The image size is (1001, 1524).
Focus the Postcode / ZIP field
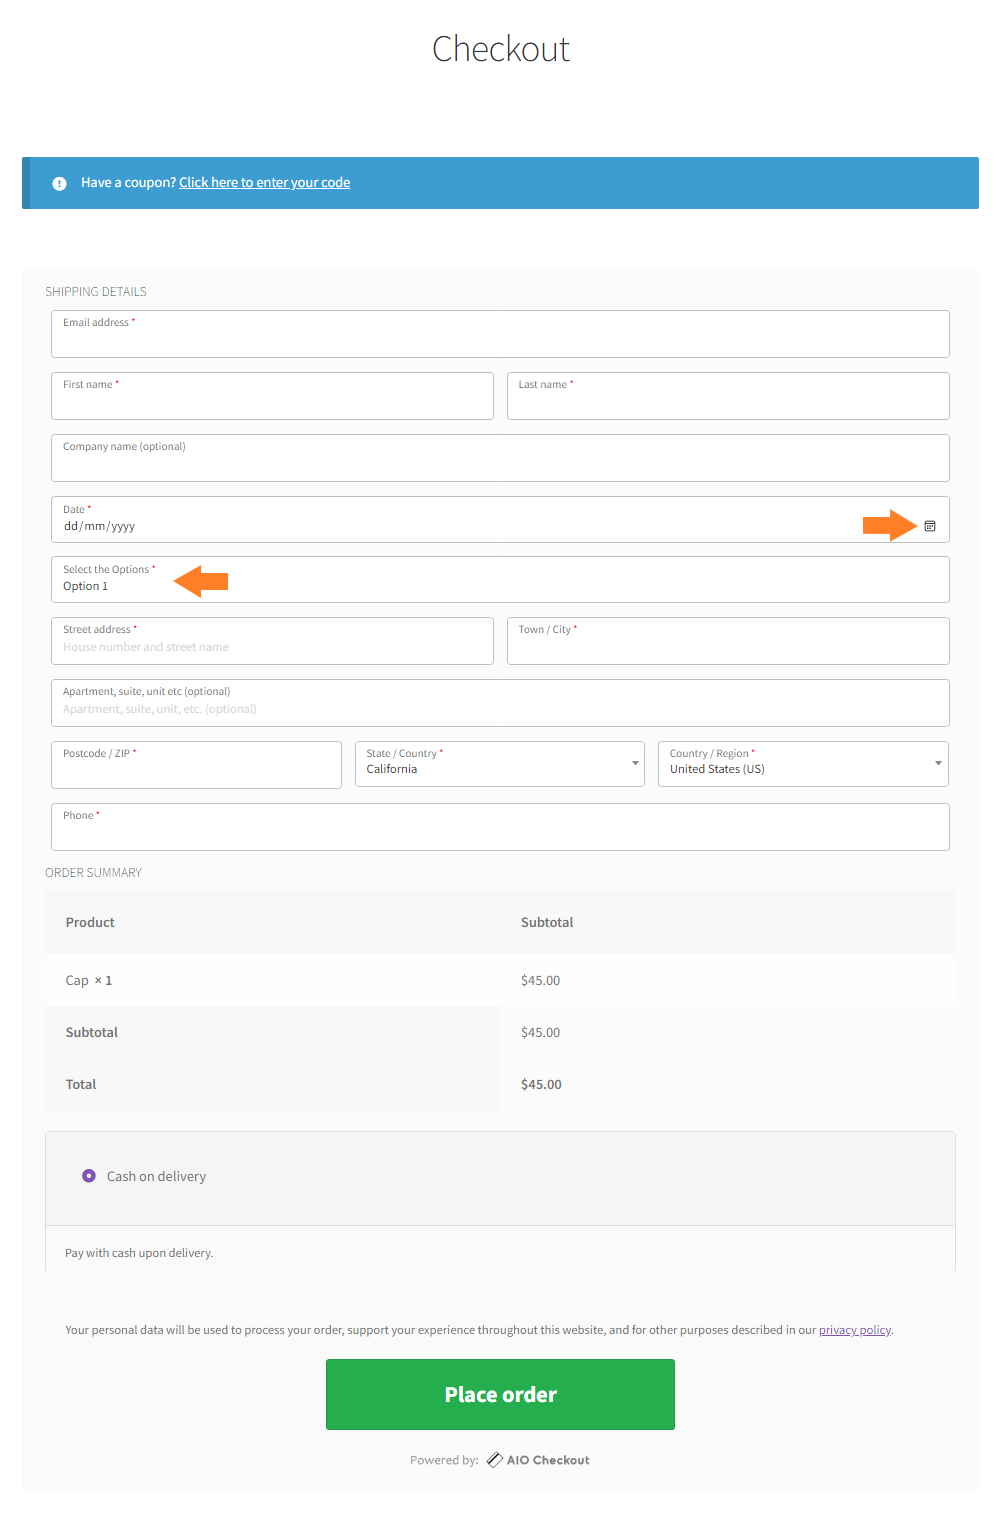tap(196, 765)
